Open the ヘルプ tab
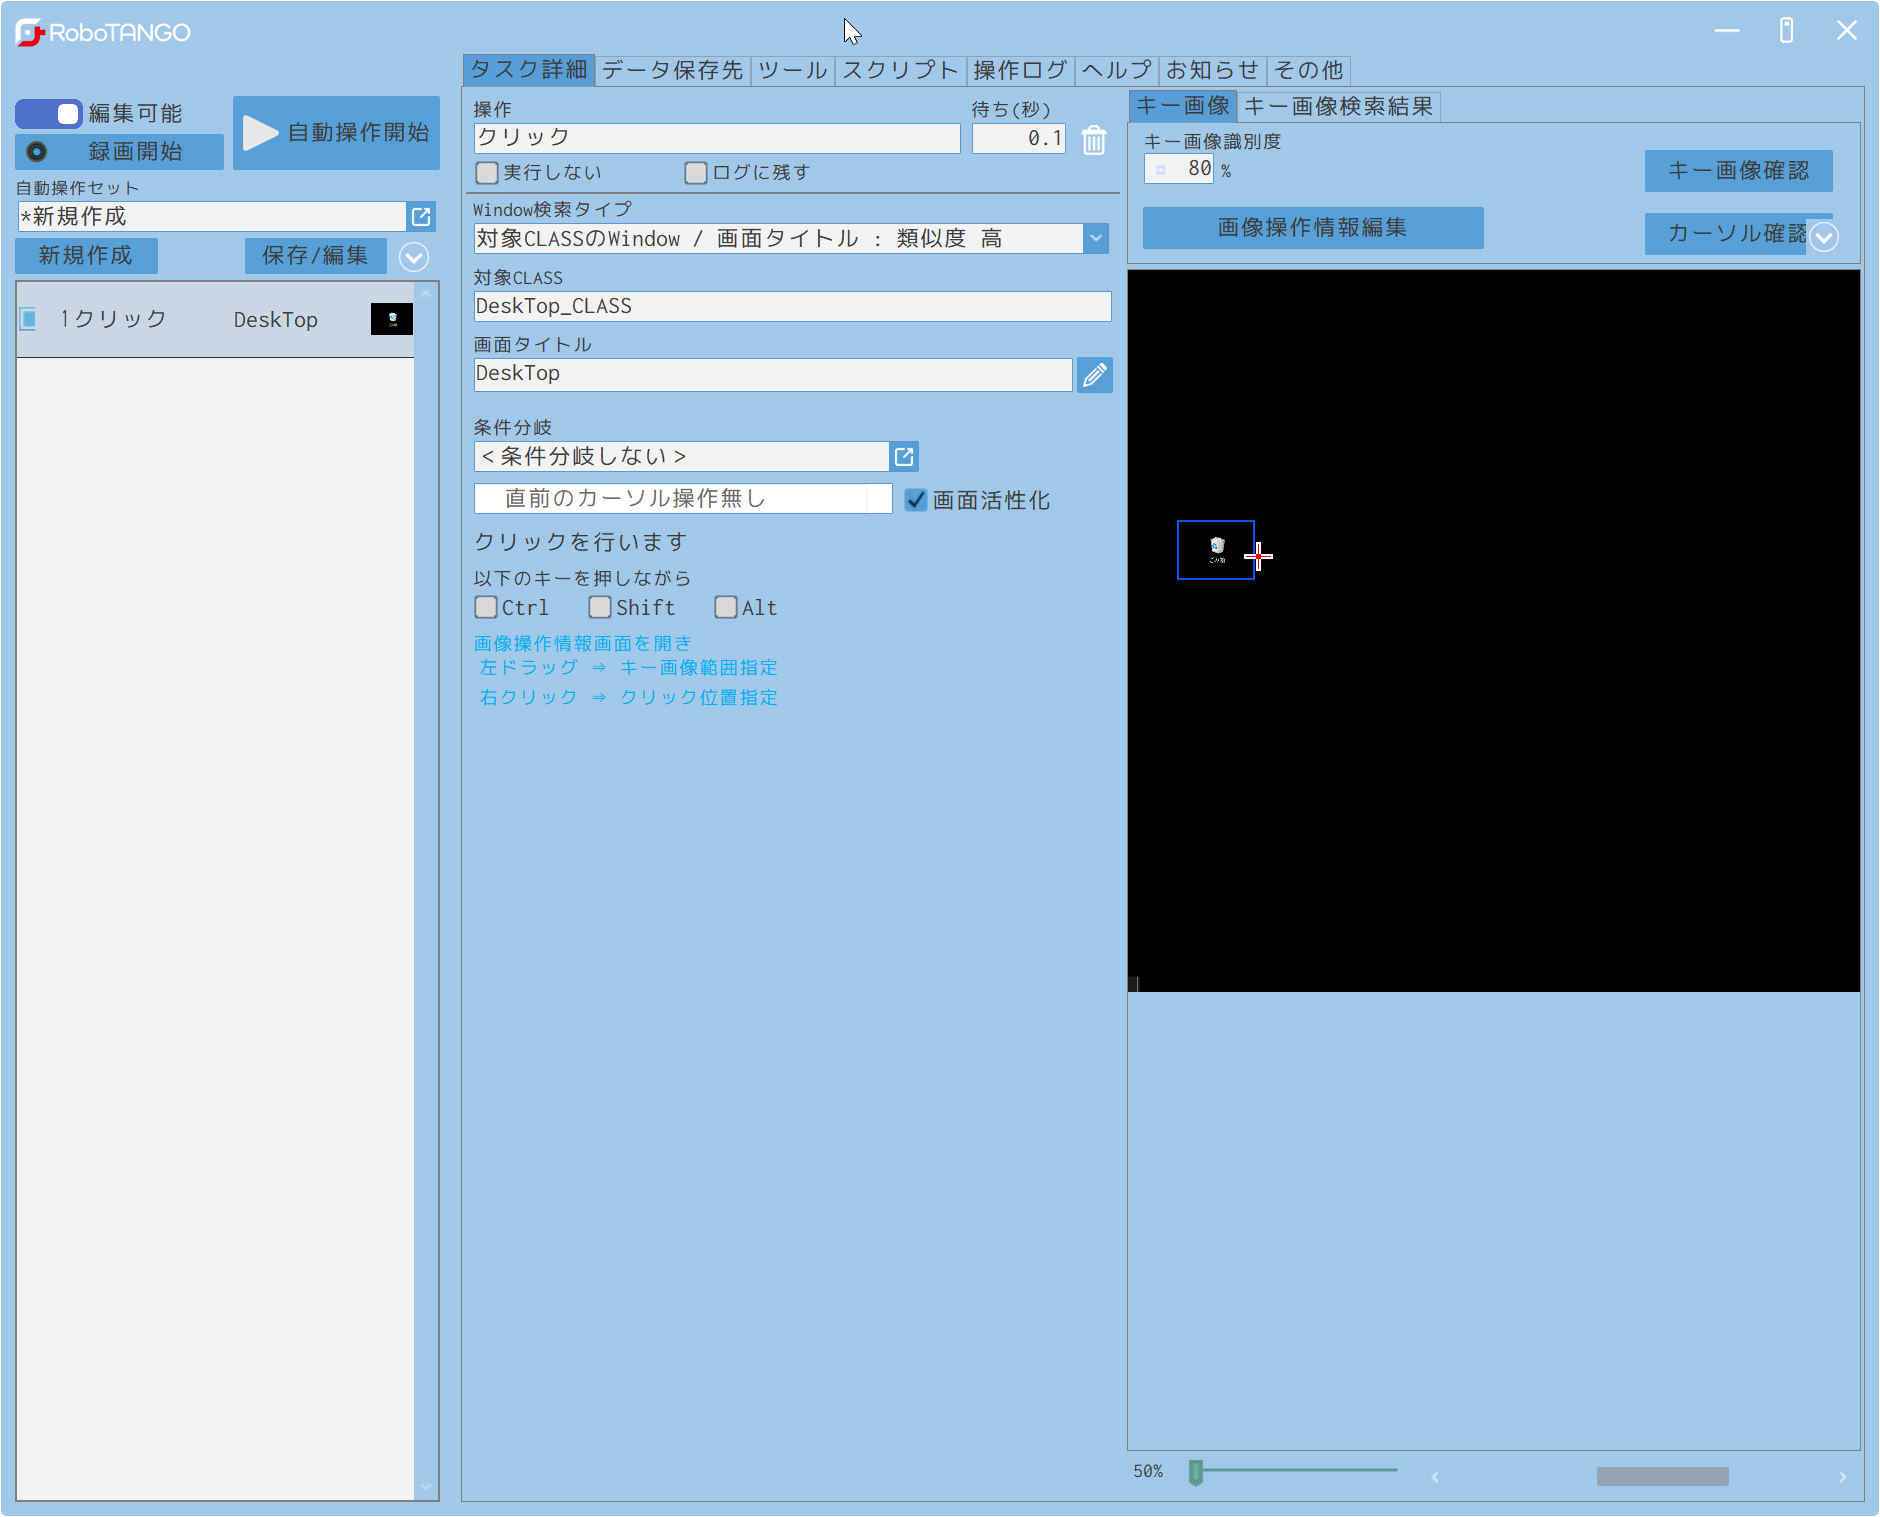Image resolution: width=1880 pixels, height=1517 pixels. coord(1117,70)
